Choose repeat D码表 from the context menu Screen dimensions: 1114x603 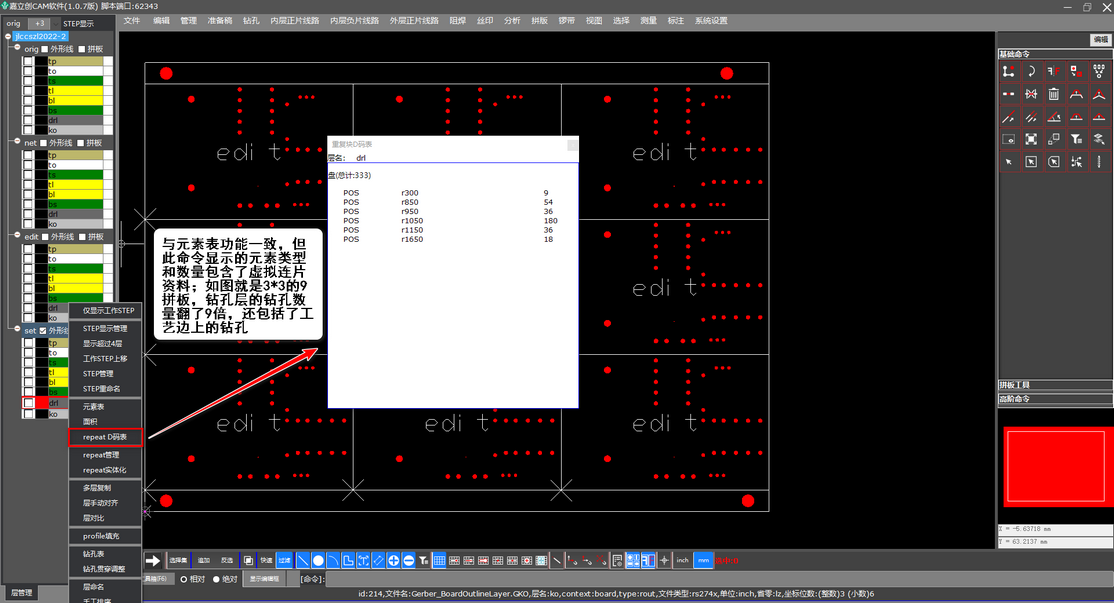[105, 438]
